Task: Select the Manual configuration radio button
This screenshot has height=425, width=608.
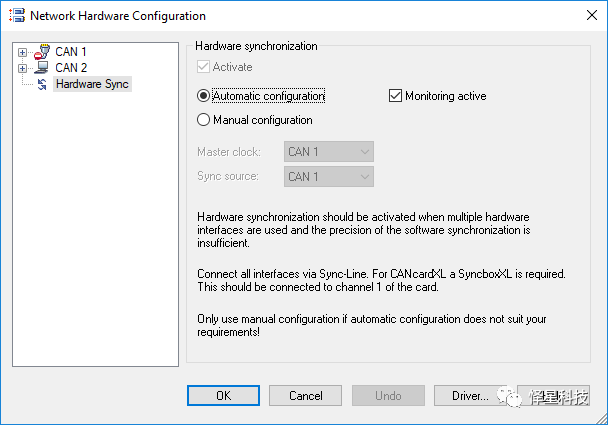Action: tap(204, 120)
